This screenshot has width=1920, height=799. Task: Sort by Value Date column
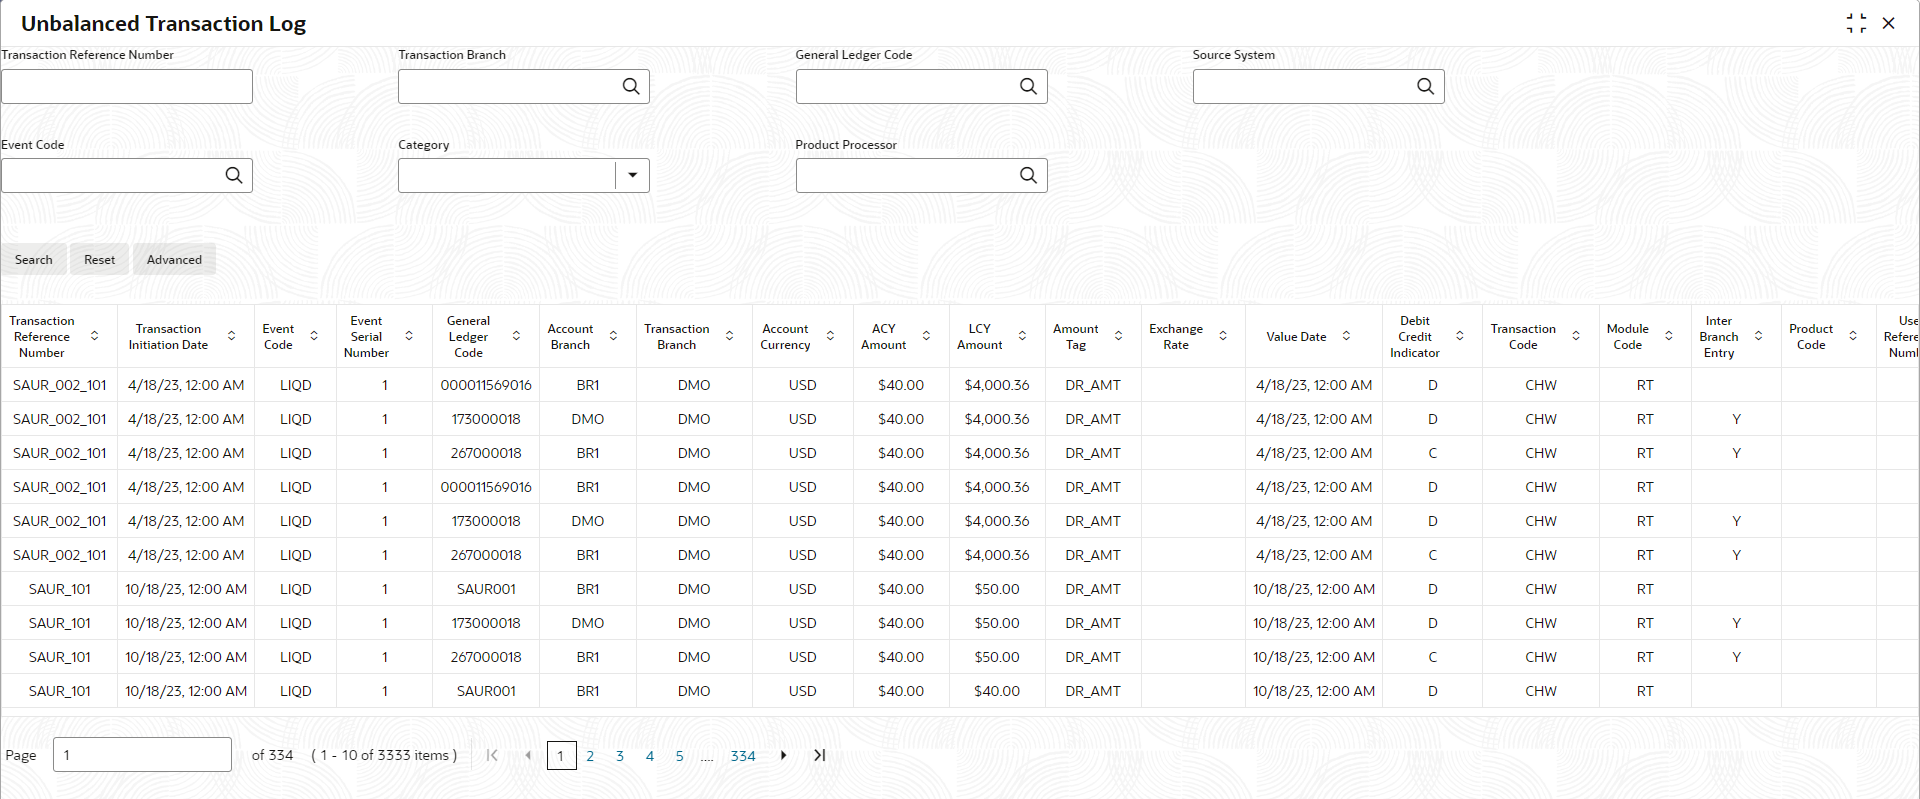tap(1346, 336)
